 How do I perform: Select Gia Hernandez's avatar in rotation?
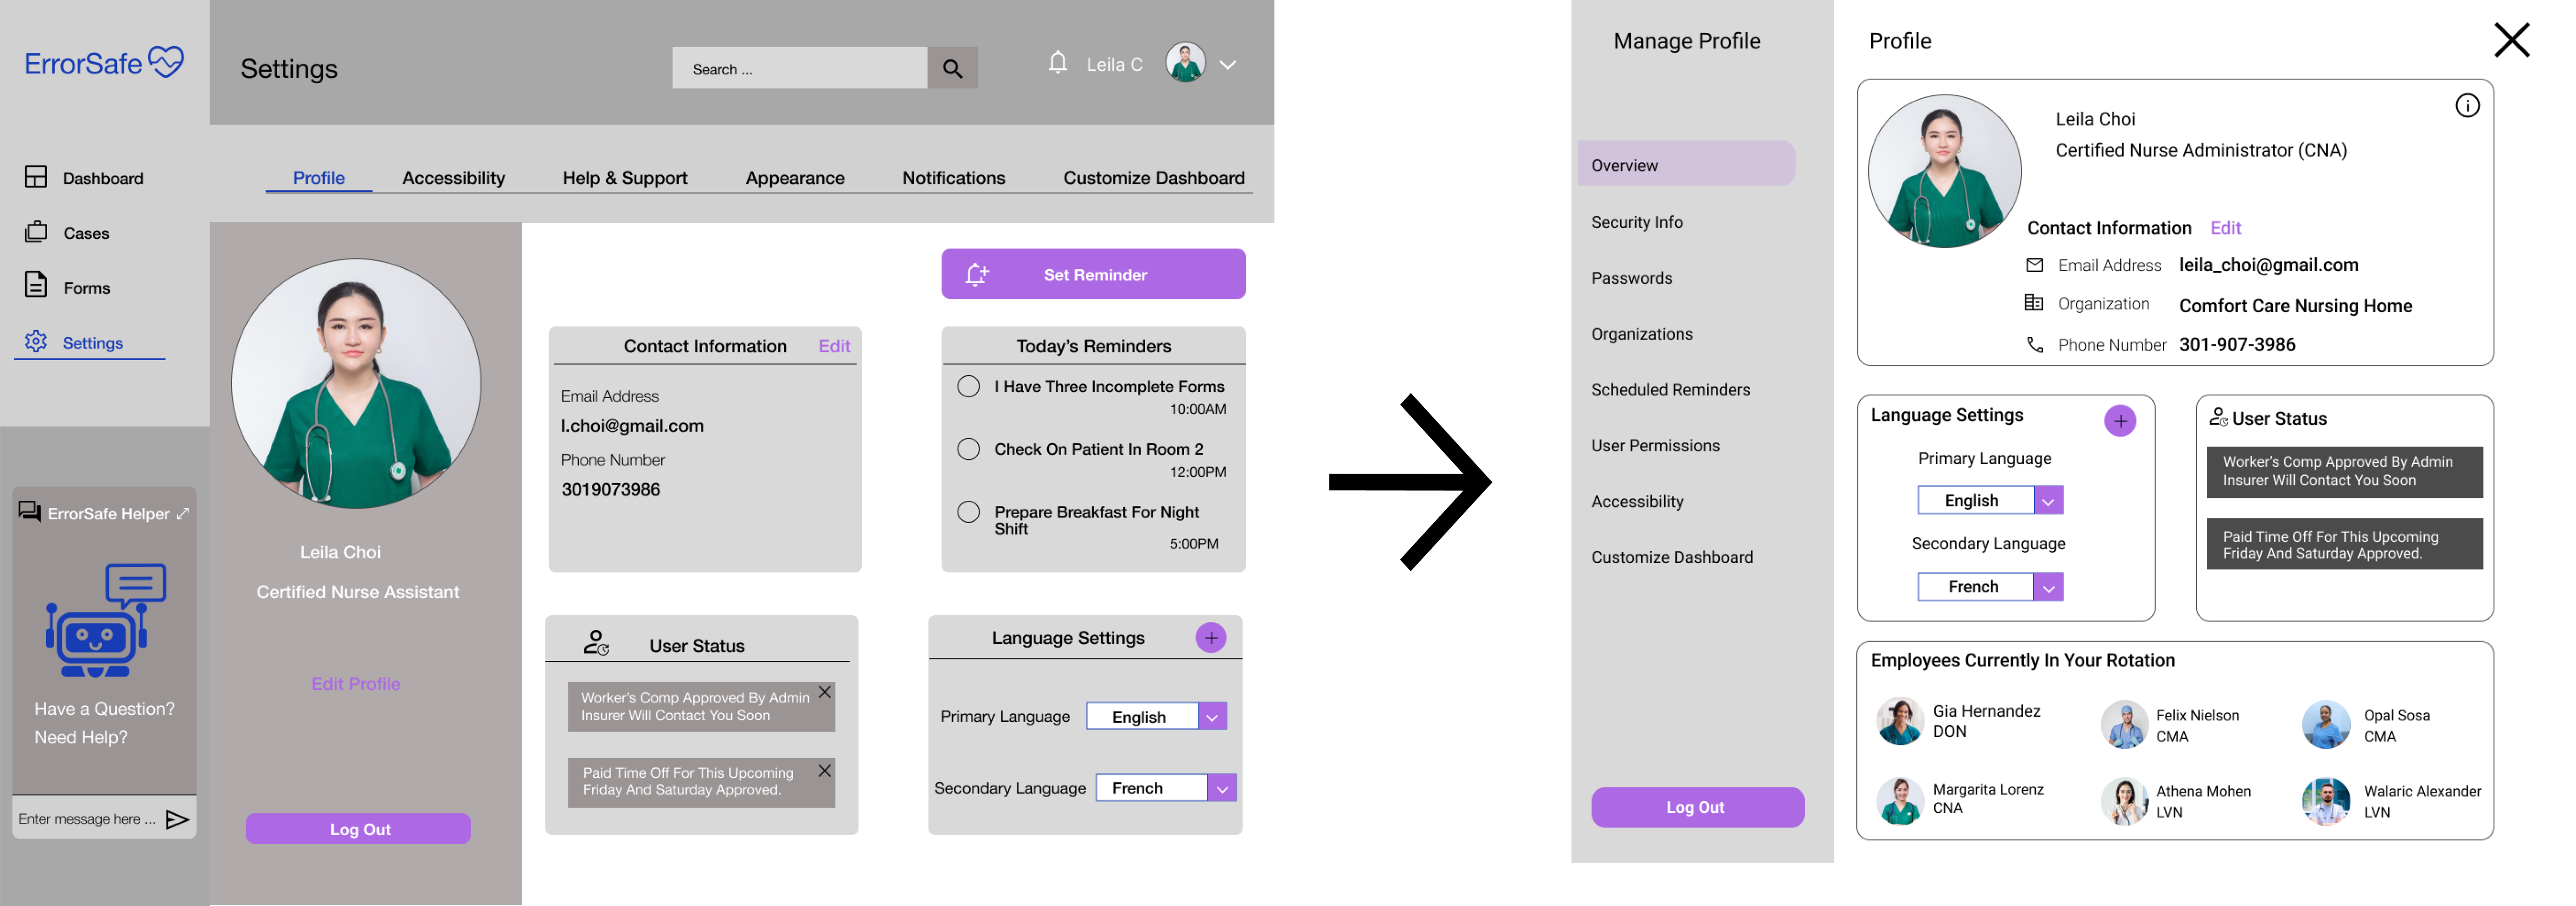[x=1900, y=721]
